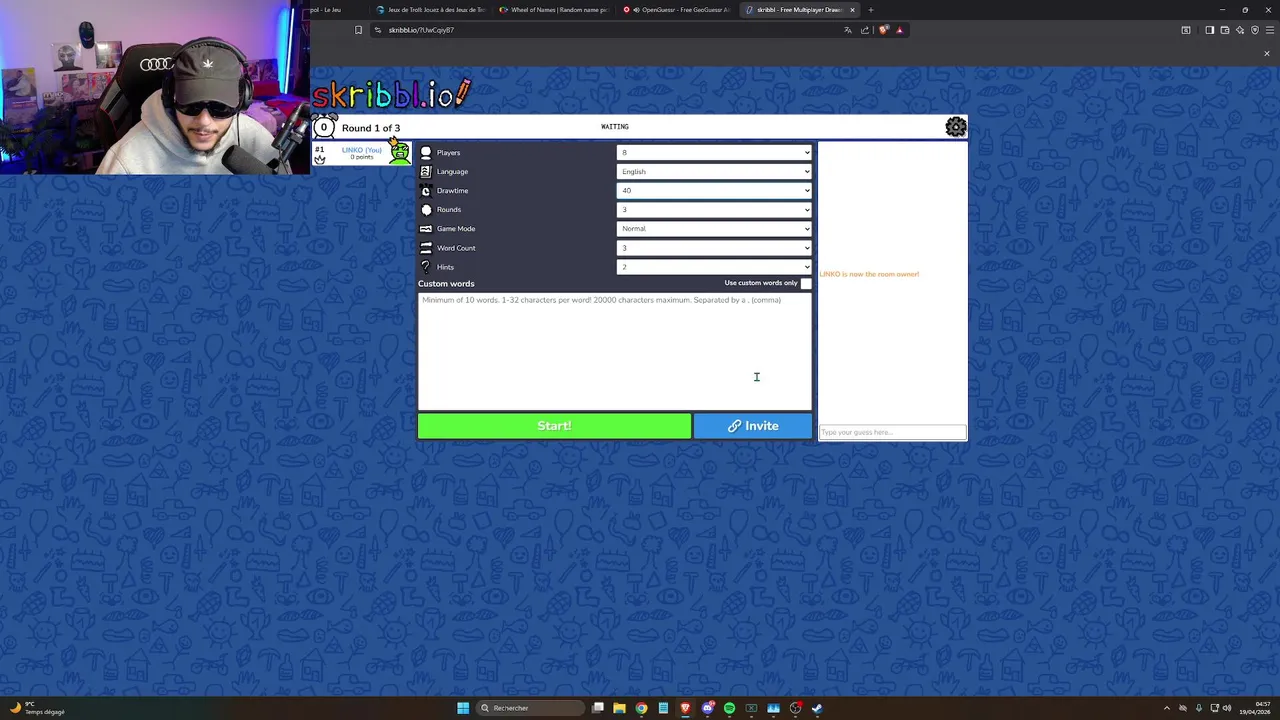Screen dimensions: 1280x720
Task: Close the skribbl browser tab
Action: (x=852, y=10)
